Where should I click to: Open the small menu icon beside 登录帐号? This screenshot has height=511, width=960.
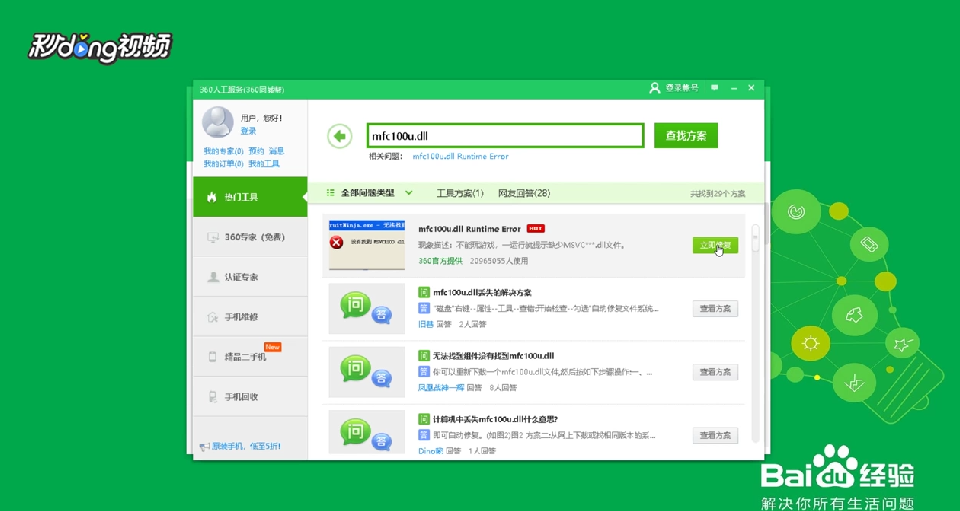[714, 88]
